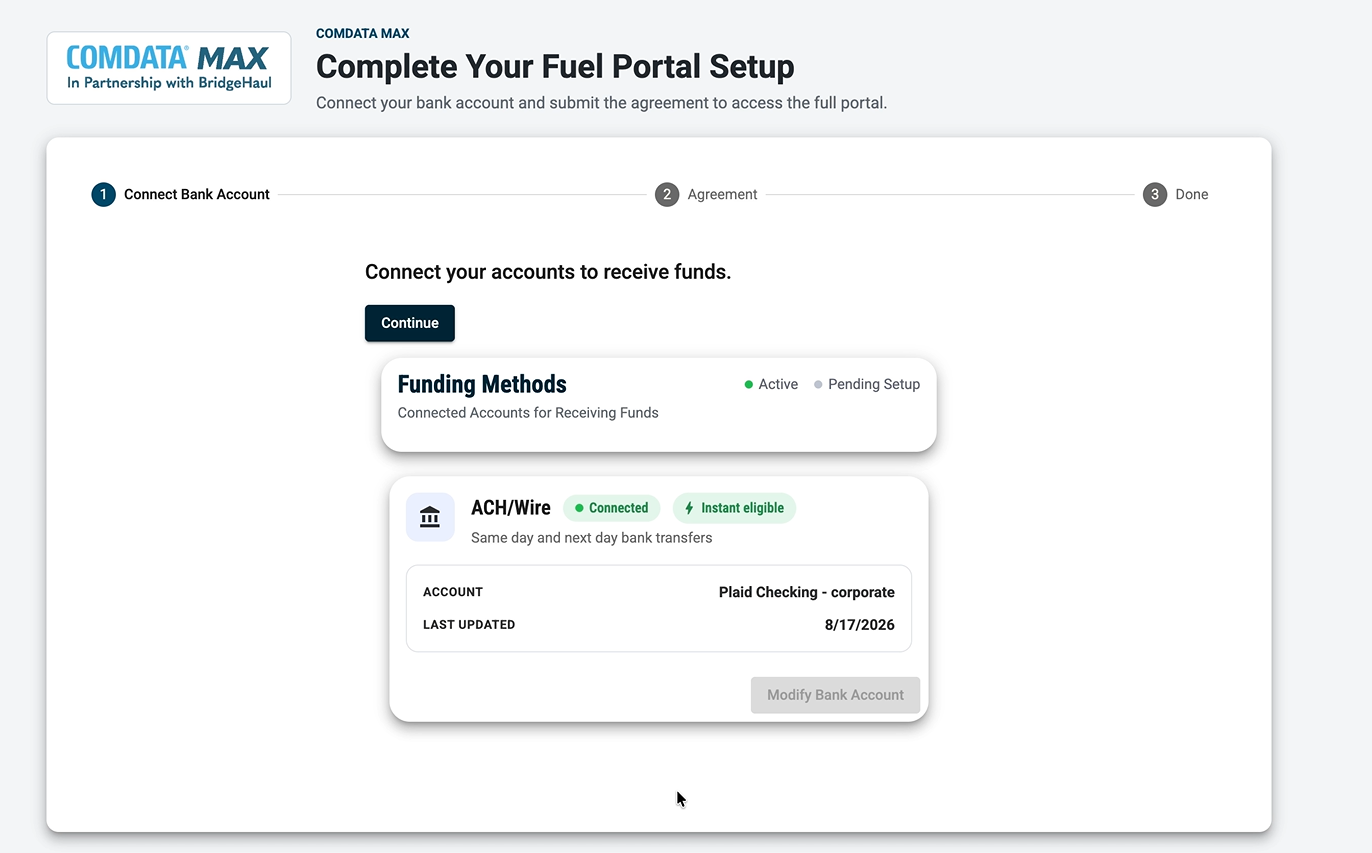Click Complete Your Fuel Portal Setup title
The width and height of the screenshot is (1372, 853).
pyautogui.click(x=555, y=67)
